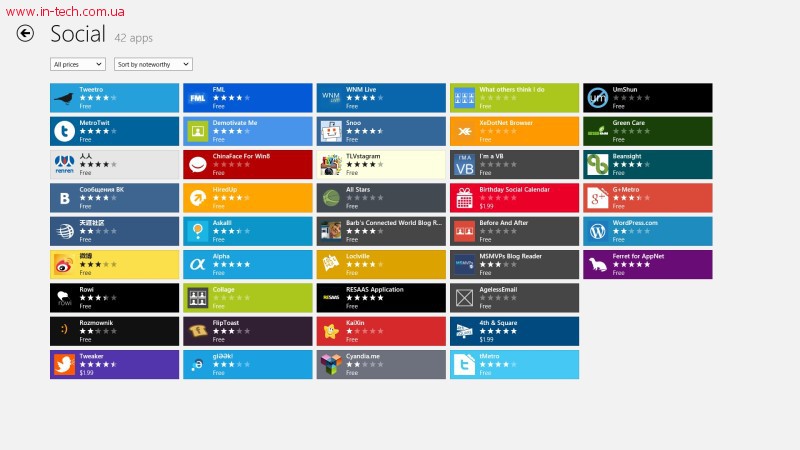Select the KaiXin star icon

[331, 331]
